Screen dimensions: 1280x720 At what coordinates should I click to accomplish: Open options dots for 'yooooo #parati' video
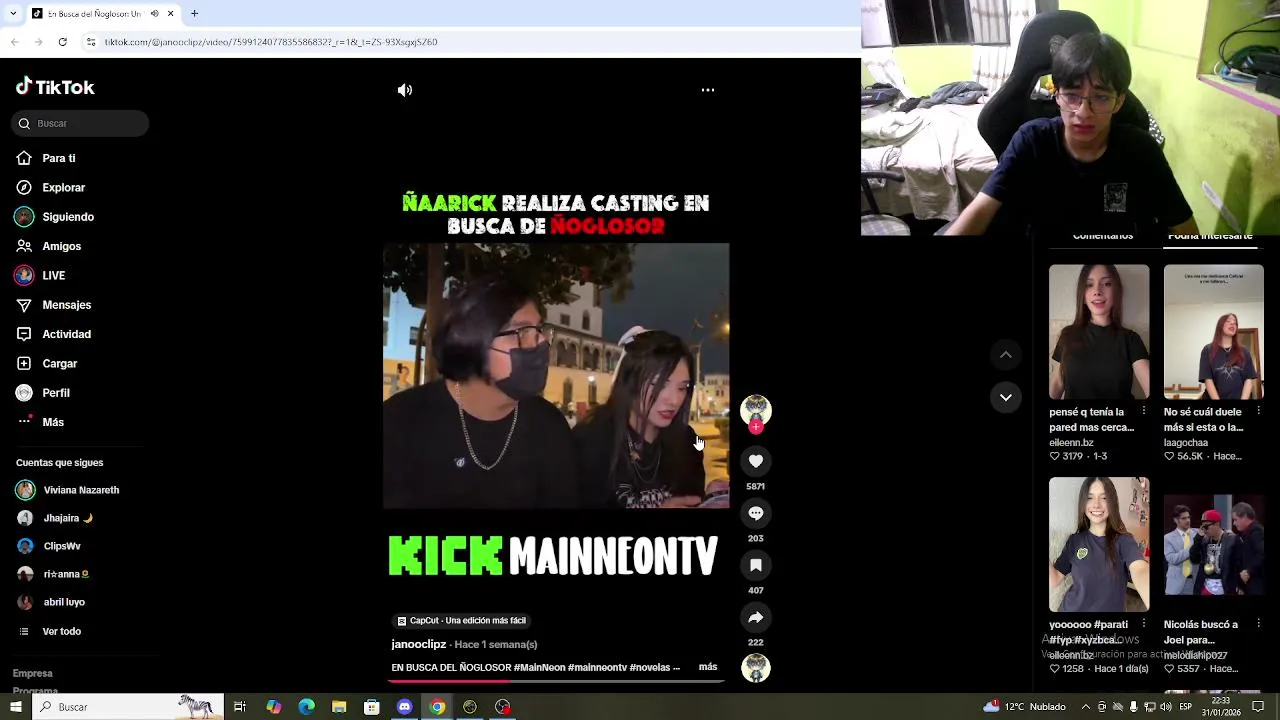coord(1144,624)
